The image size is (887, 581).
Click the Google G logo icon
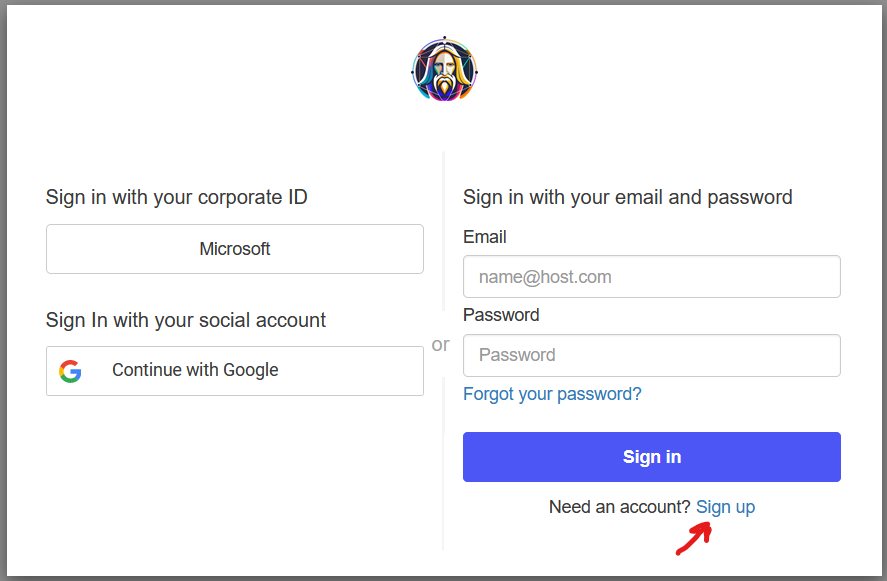click(70, 371)
